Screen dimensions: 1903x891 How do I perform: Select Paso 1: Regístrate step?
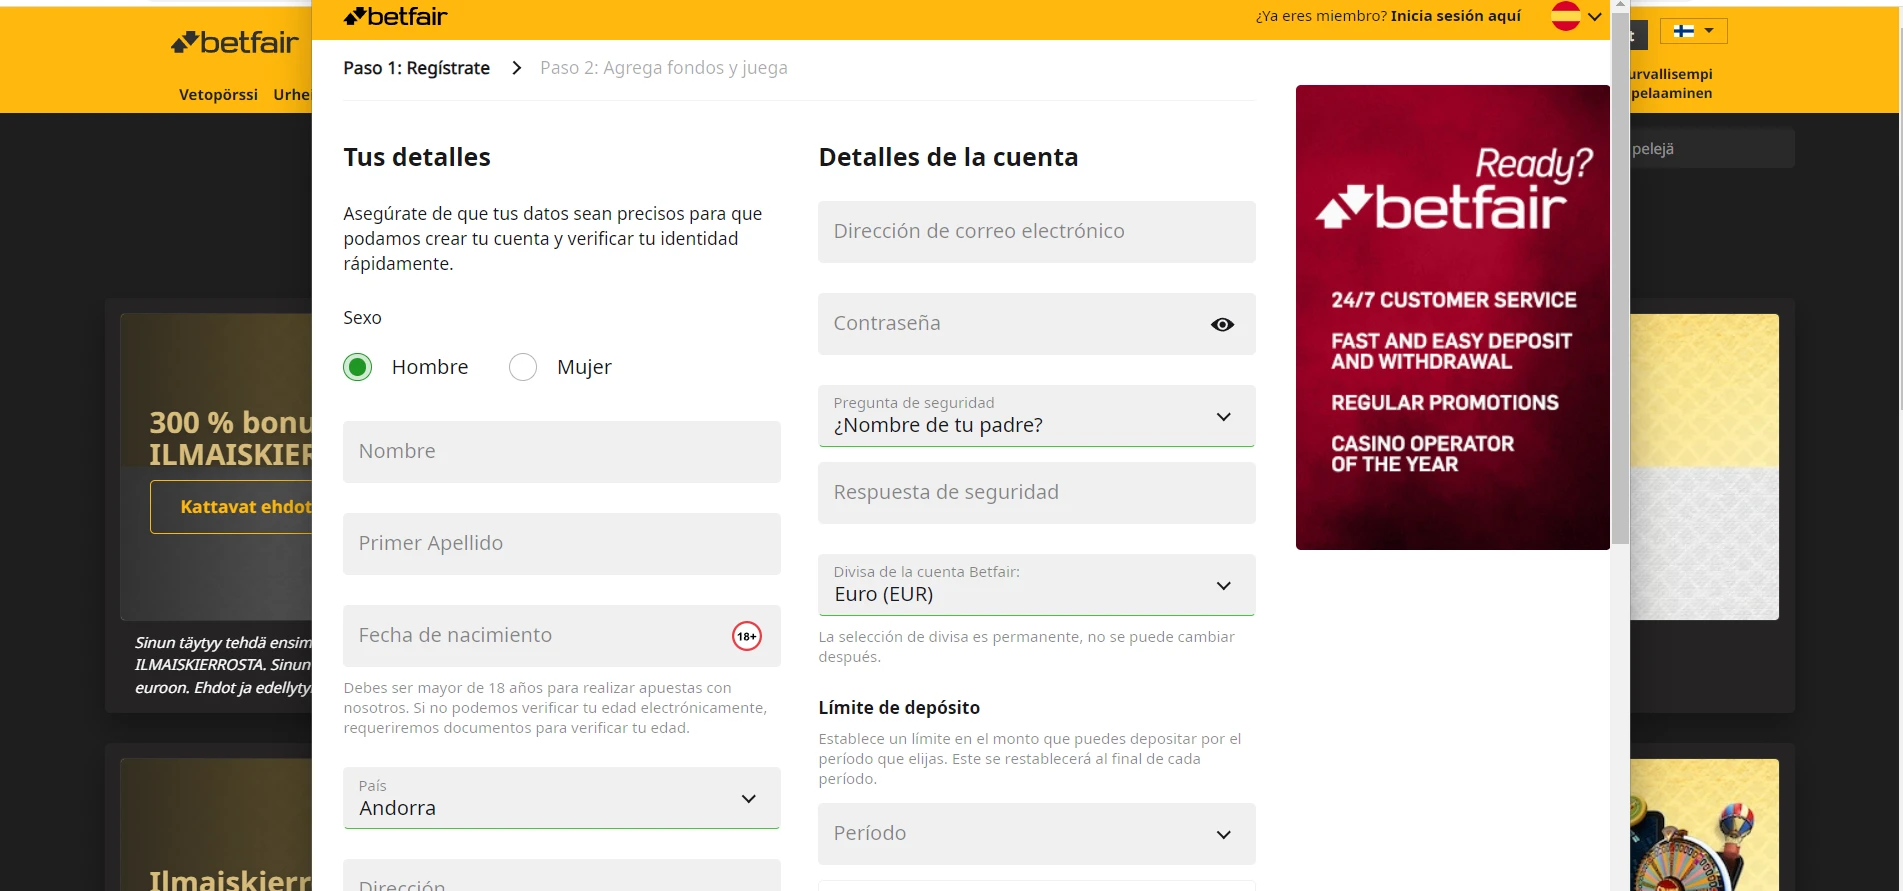pos(416,68)
